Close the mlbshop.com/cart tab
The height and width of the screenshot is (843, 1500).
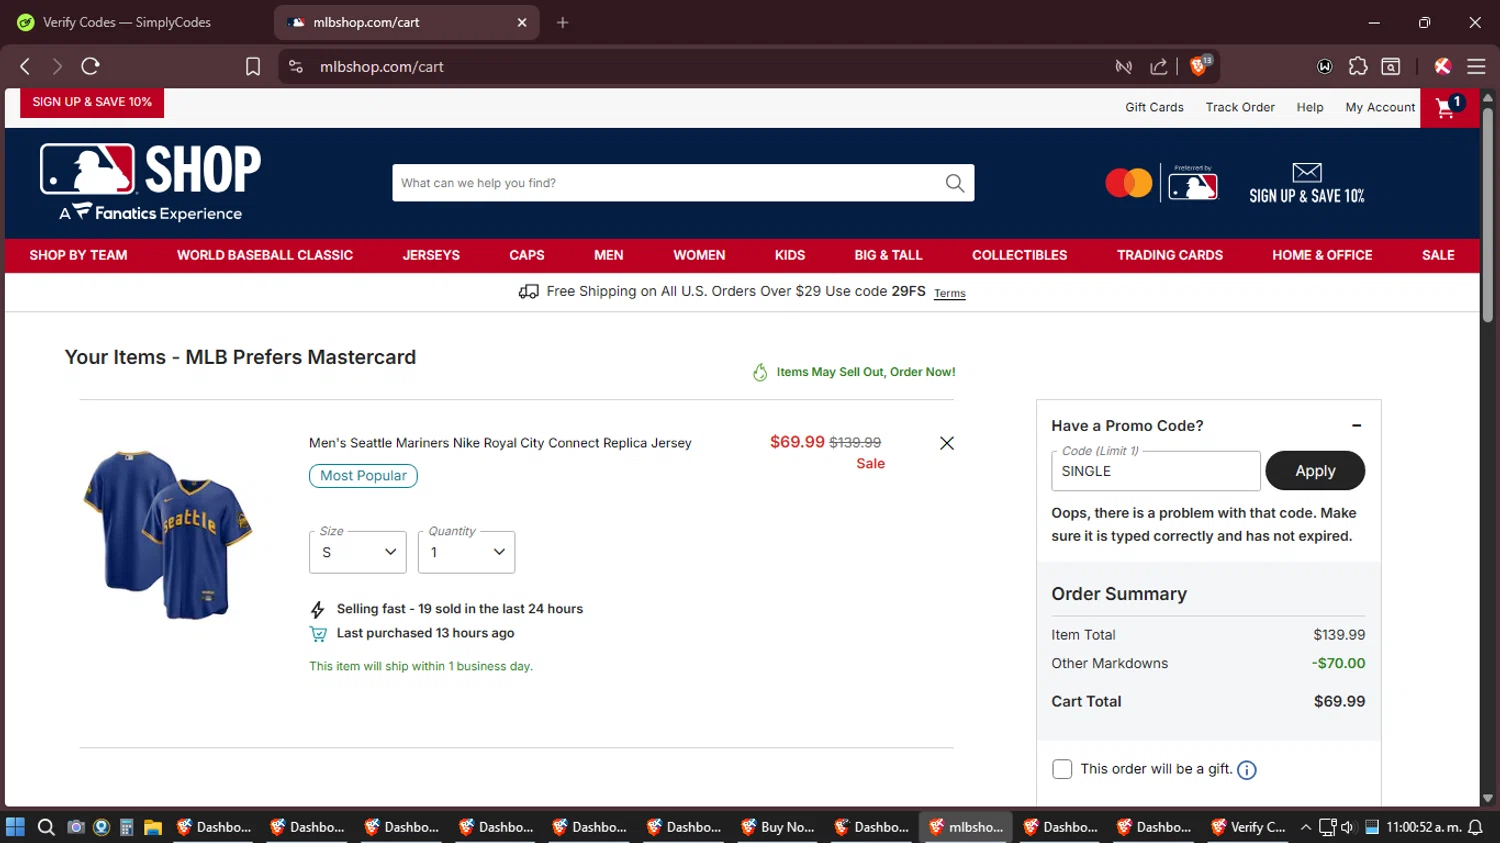pyautogui.click(x=521, y=22)
